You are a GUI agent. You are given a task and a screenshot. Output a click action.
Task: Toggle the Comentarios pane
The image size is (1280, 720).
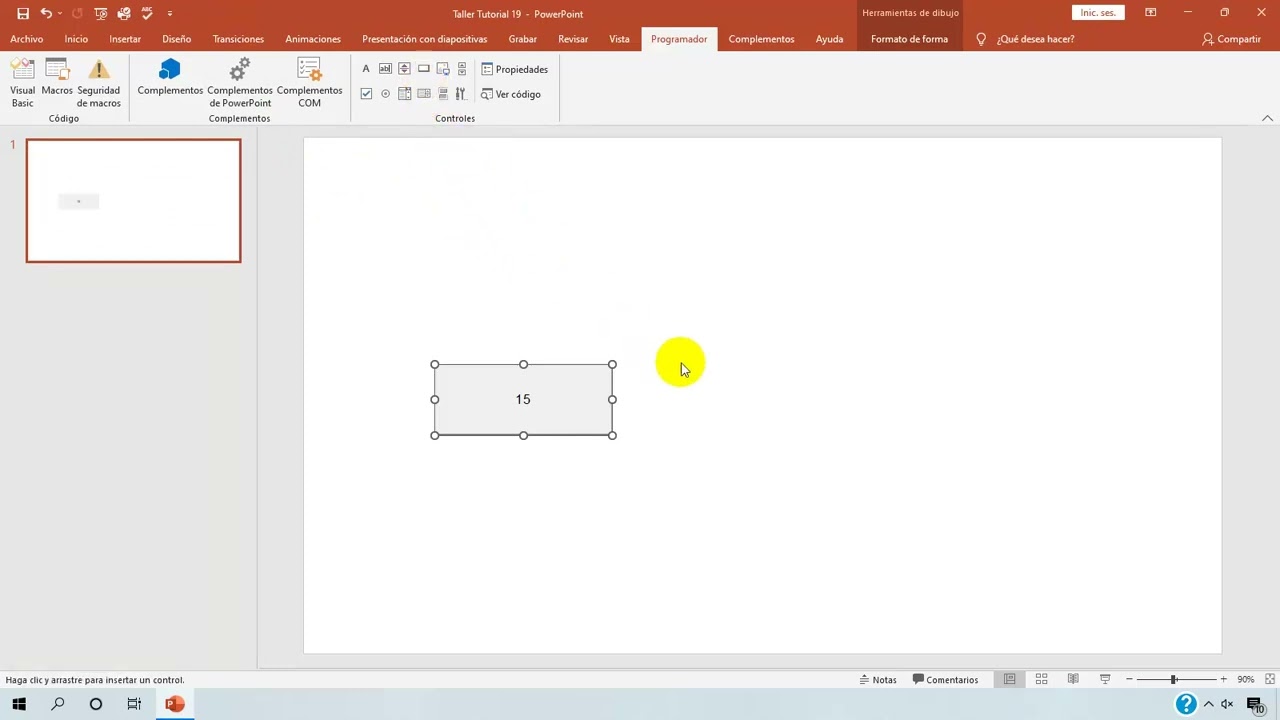tap(945, 680)
